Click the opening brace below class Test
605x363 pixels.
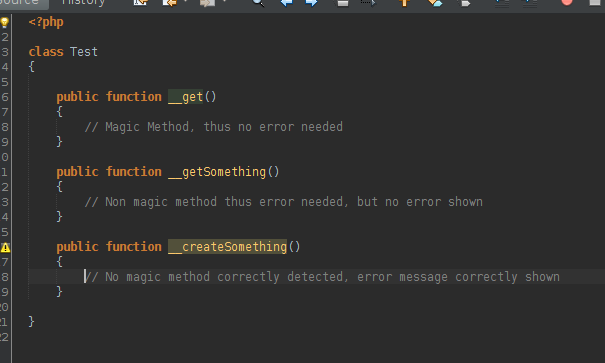[x=31, y=67]
